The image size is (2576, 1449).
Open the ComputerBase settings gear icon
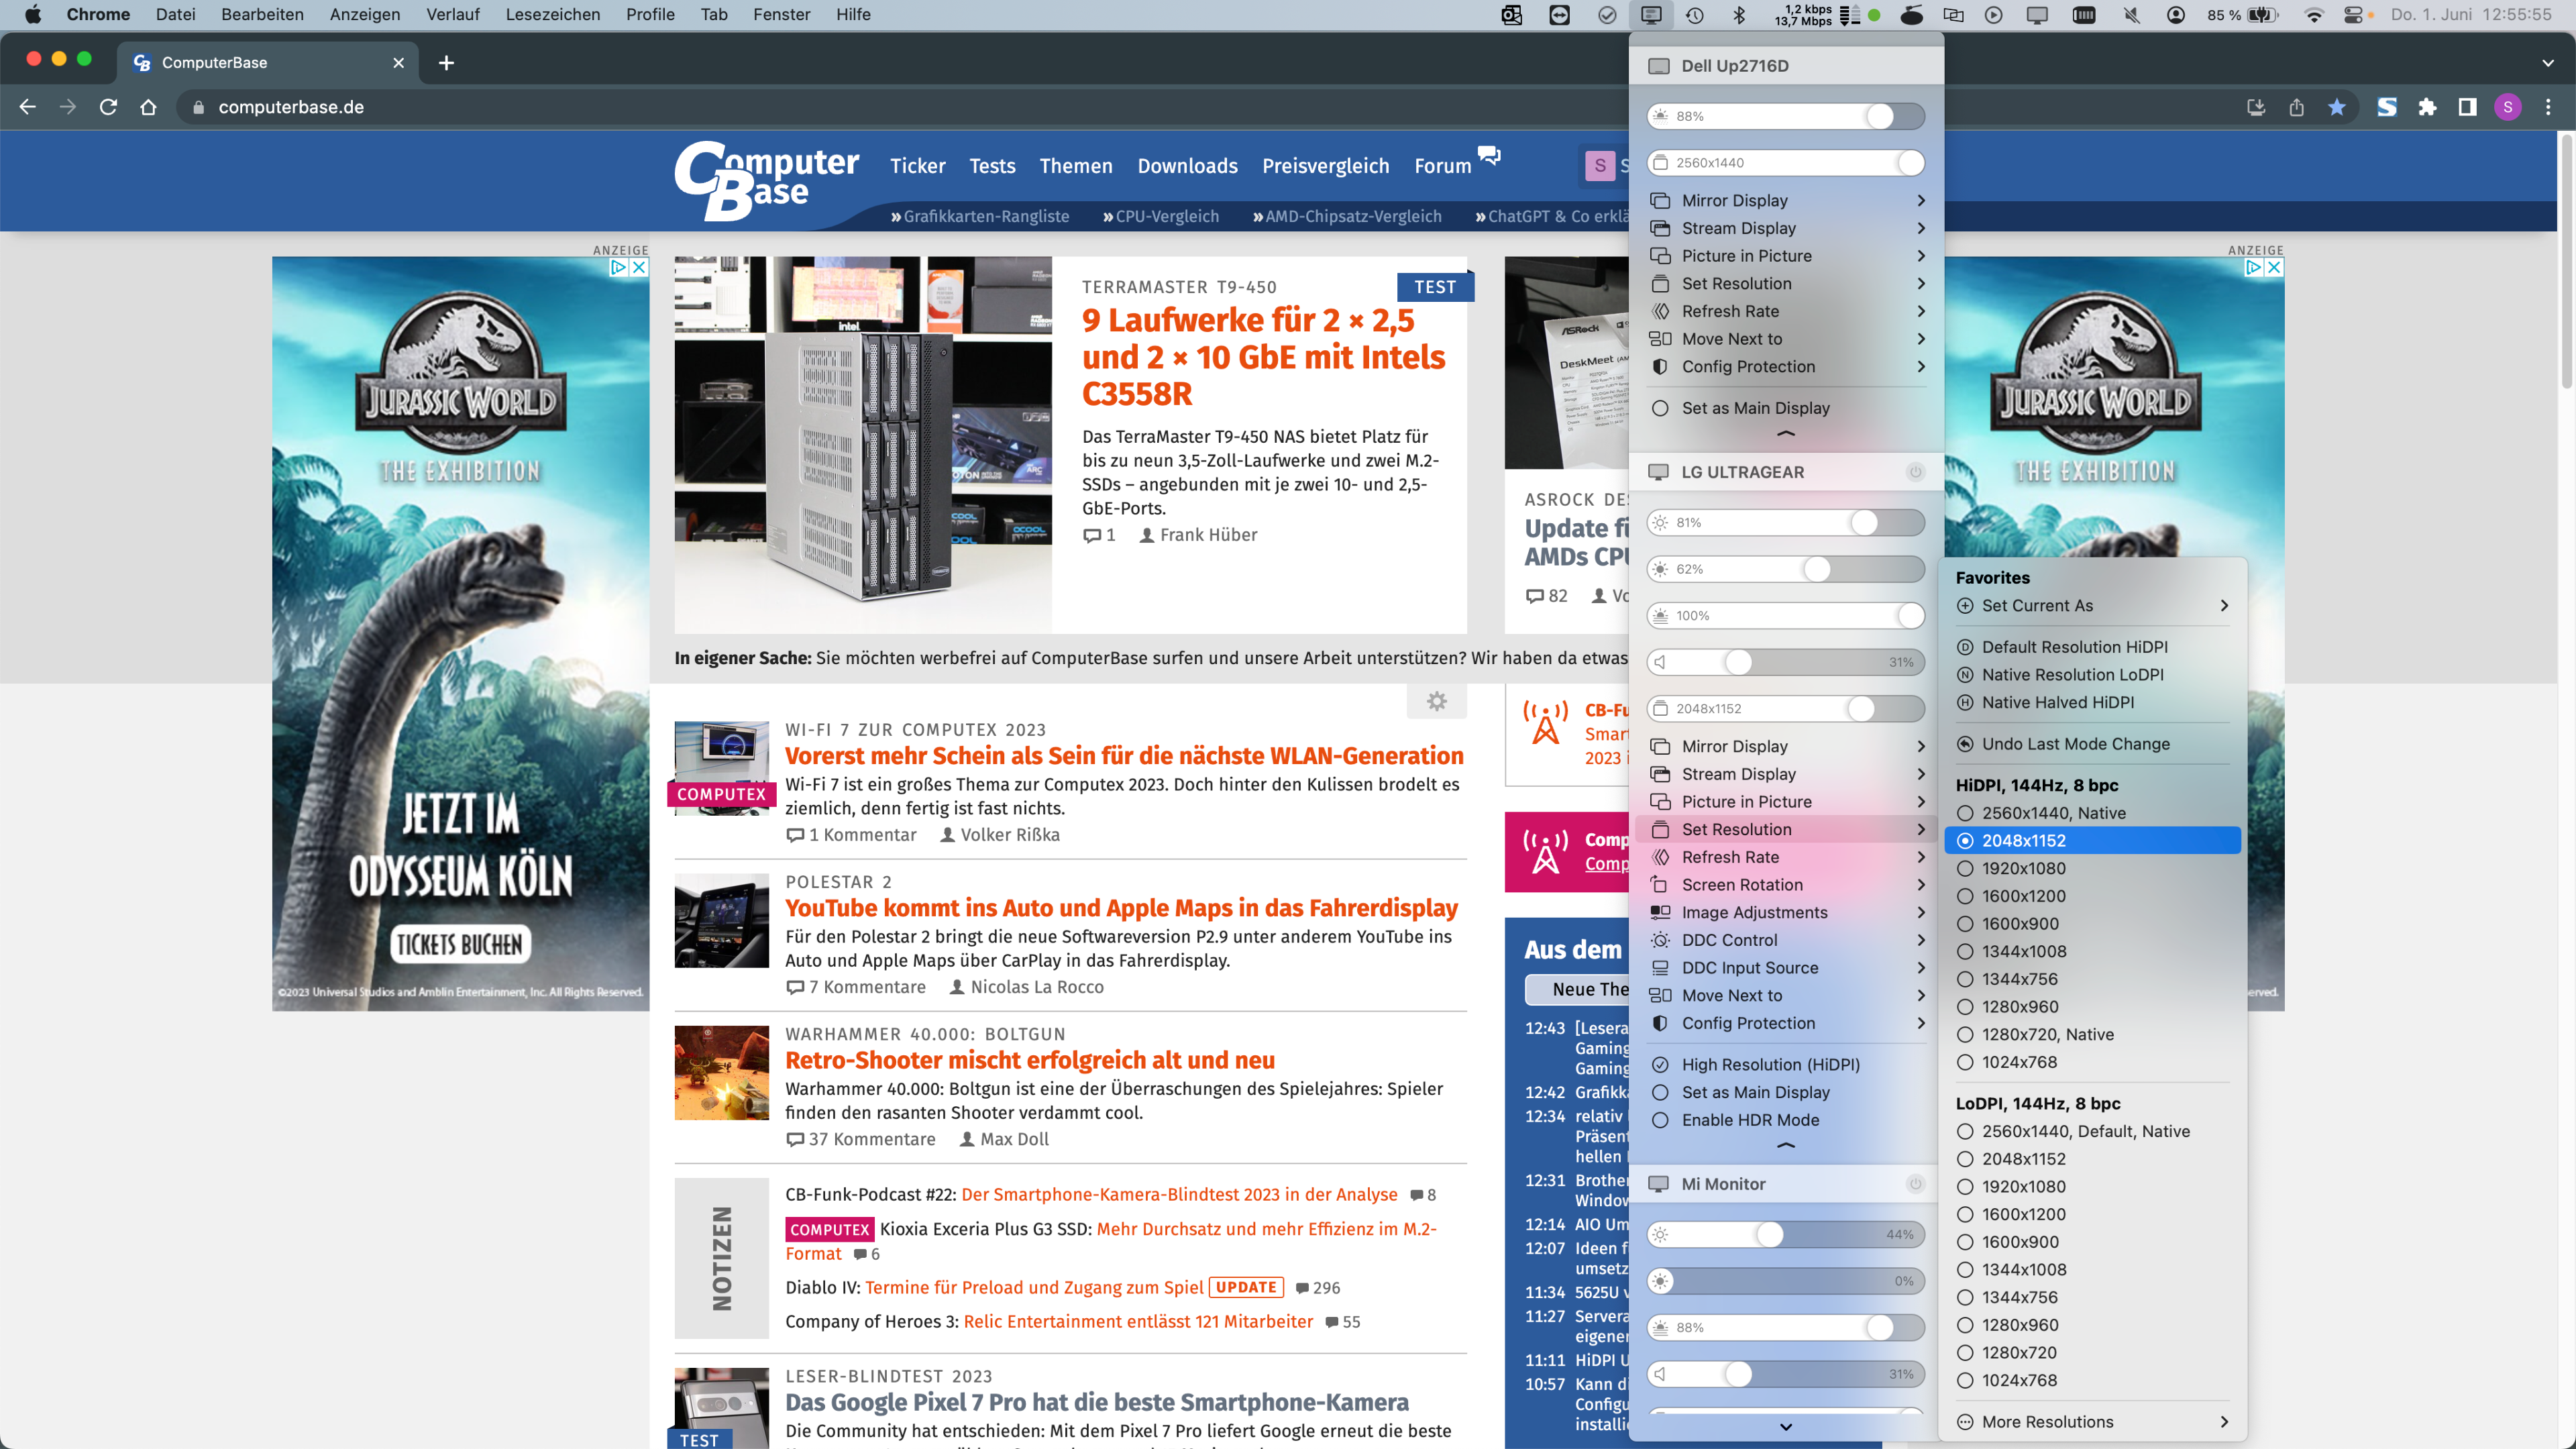tap(1436, 701)
